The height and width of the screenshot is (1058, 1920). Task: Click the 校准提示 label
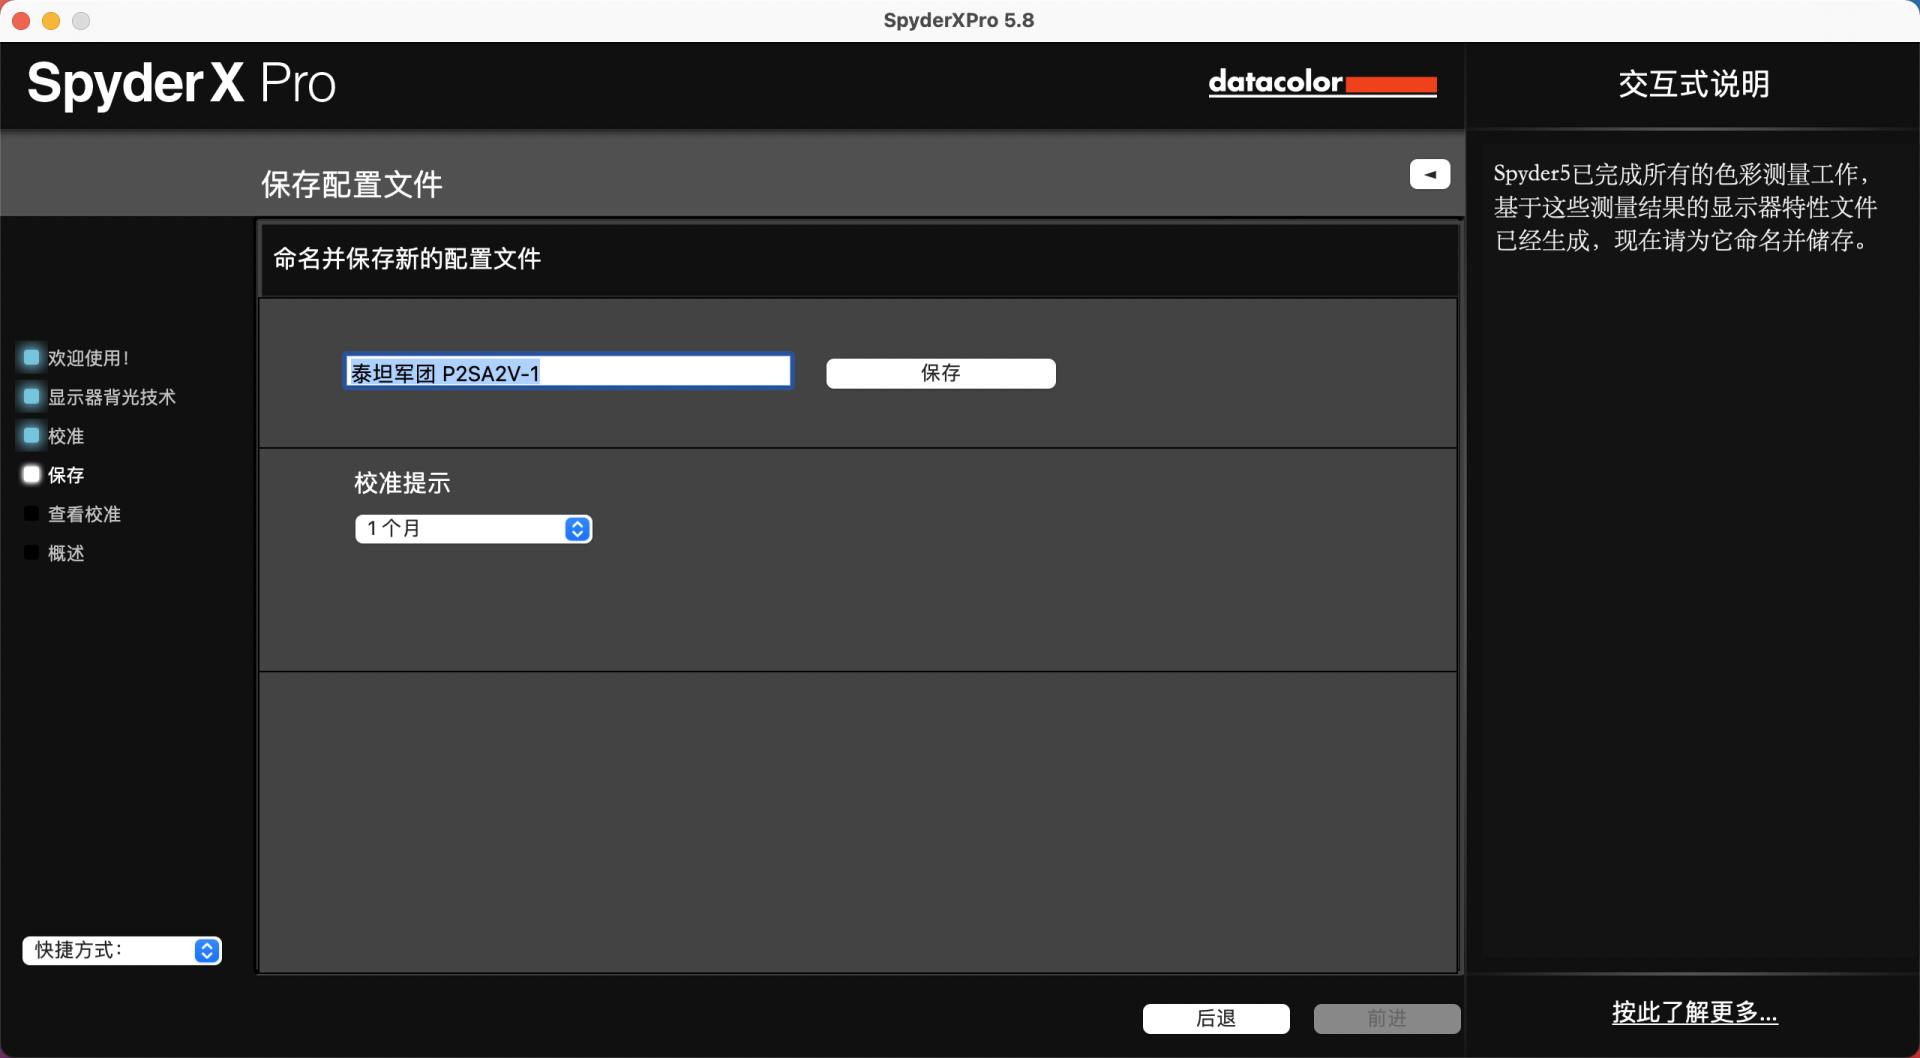tap(402, 483)
